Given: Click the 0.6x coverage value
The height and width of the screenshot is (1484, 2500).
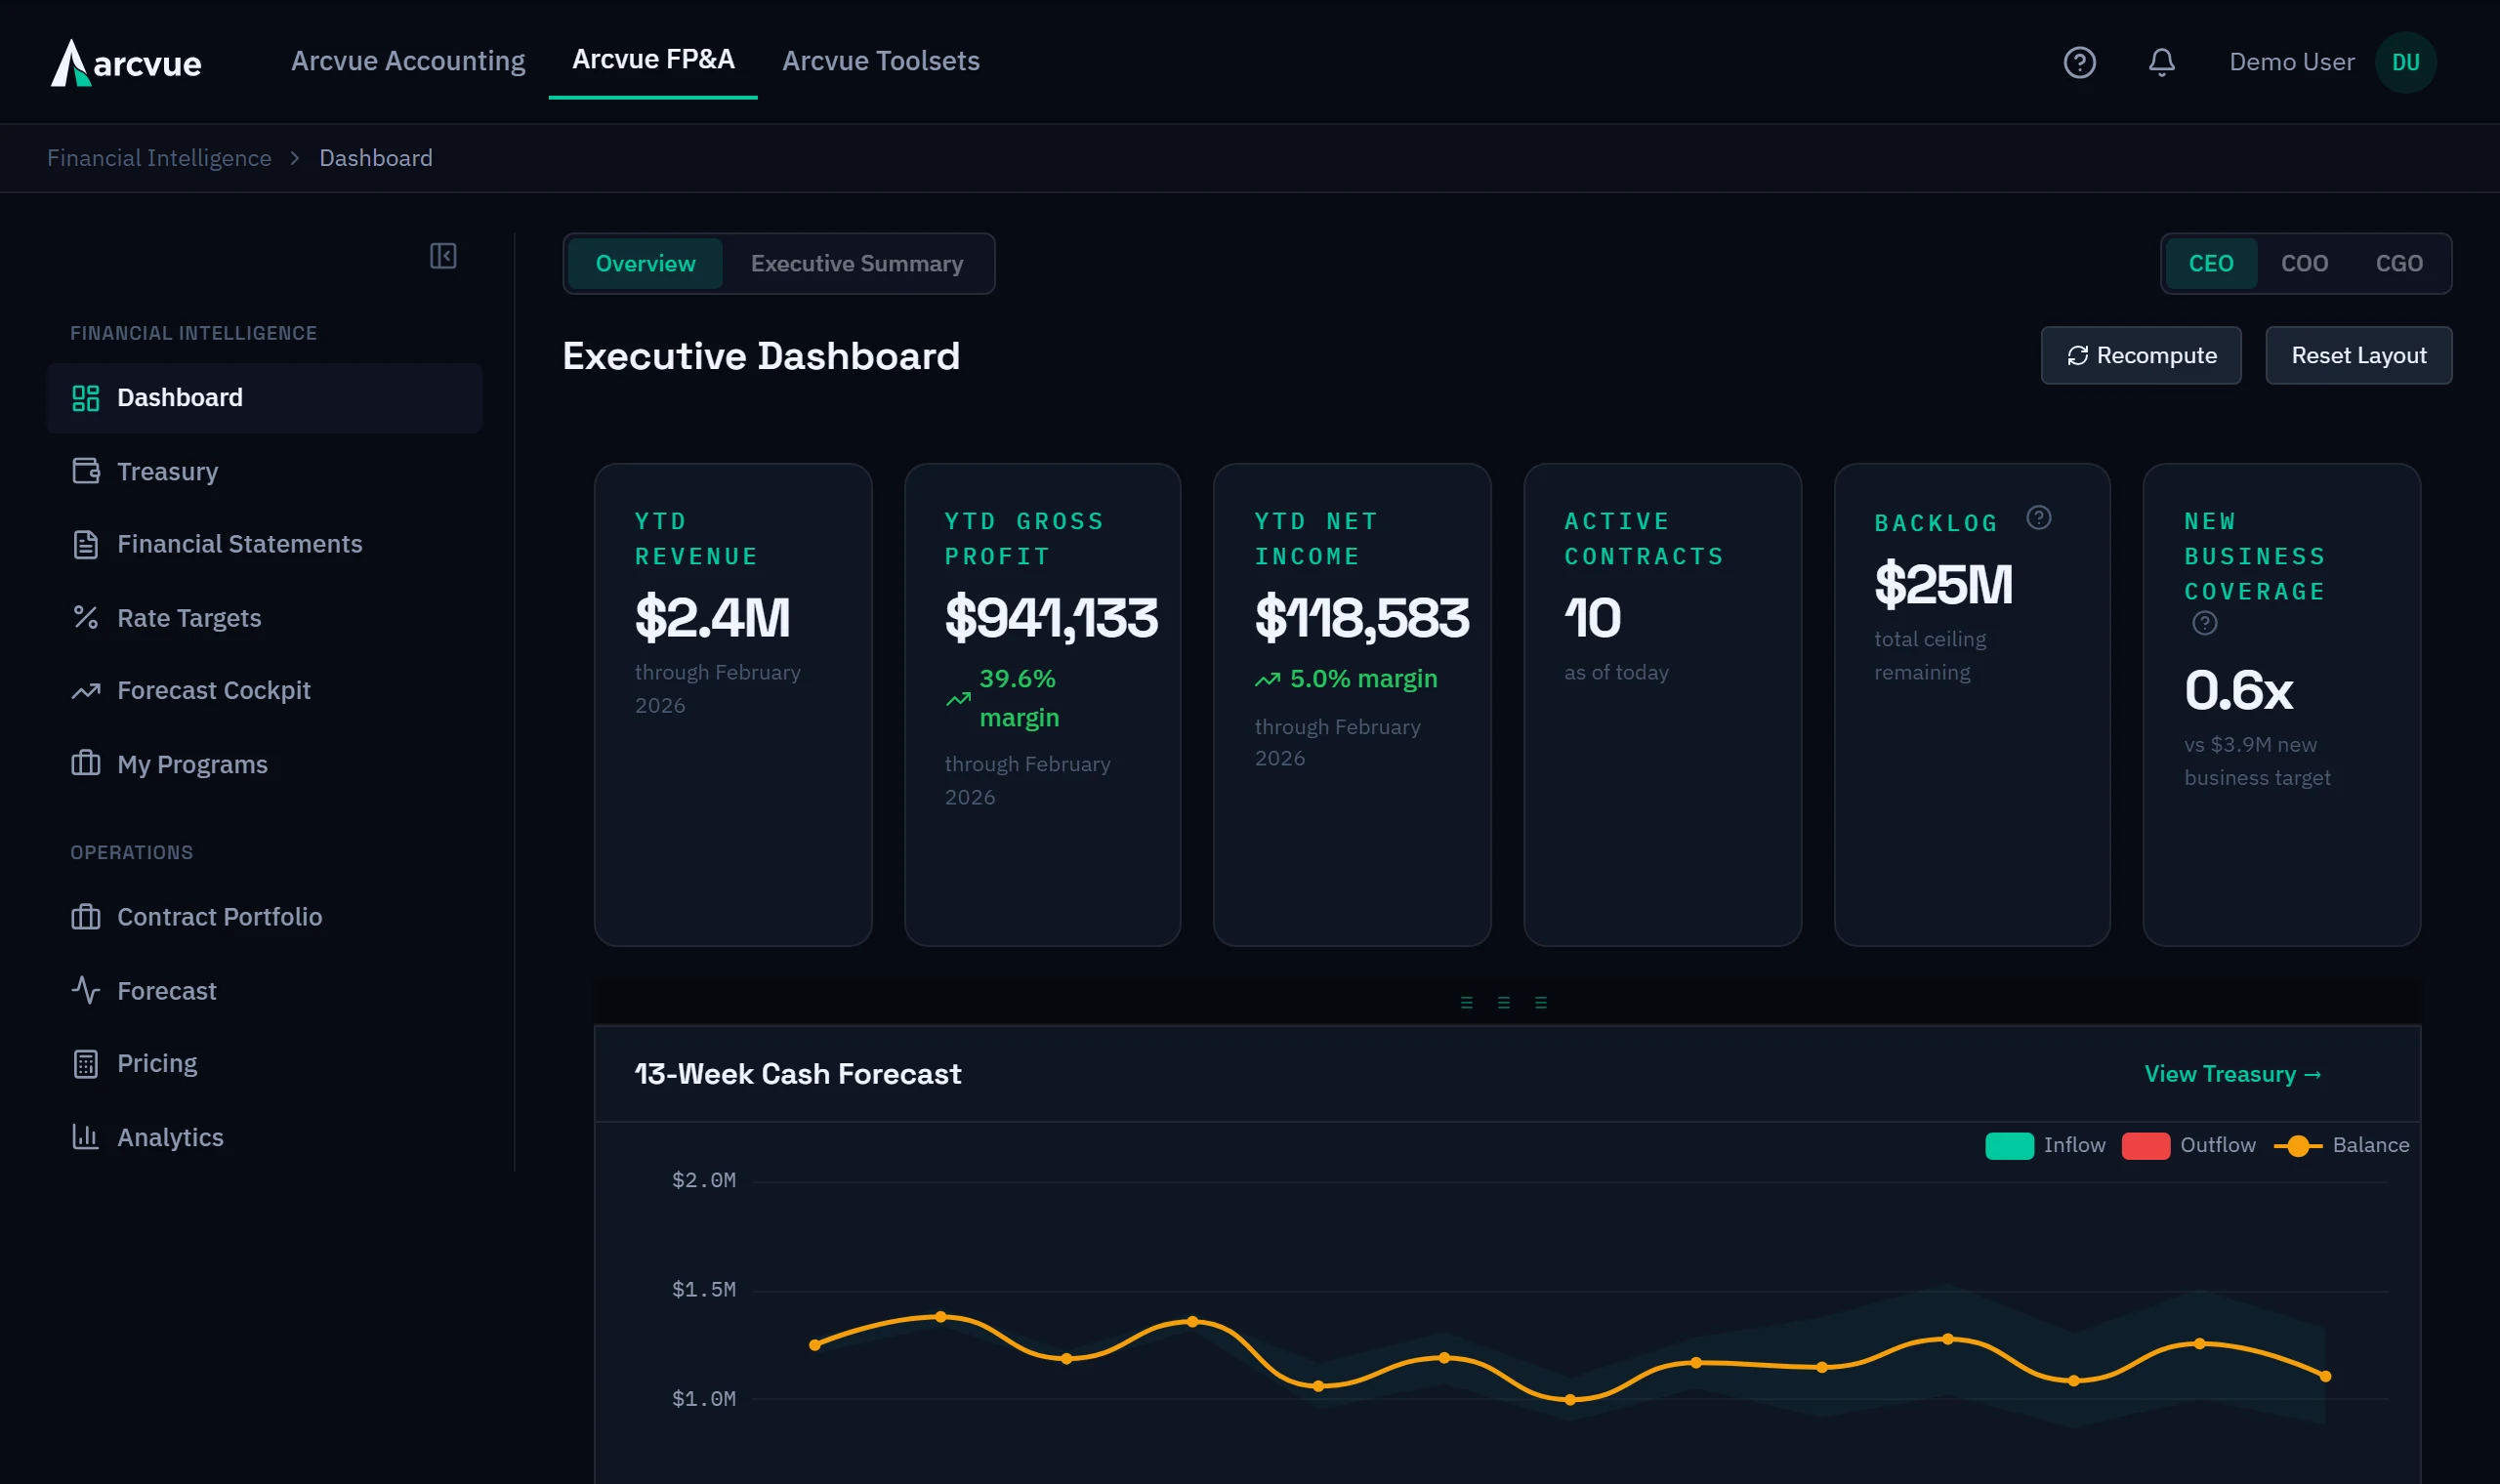Looking at the screenshot, I should [x=2238, y=690].
